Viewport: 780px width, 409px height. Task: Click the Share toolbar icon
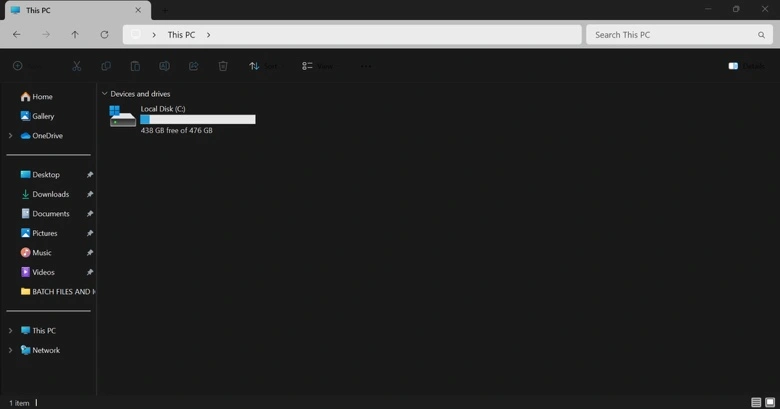click(x=194, y=66)
